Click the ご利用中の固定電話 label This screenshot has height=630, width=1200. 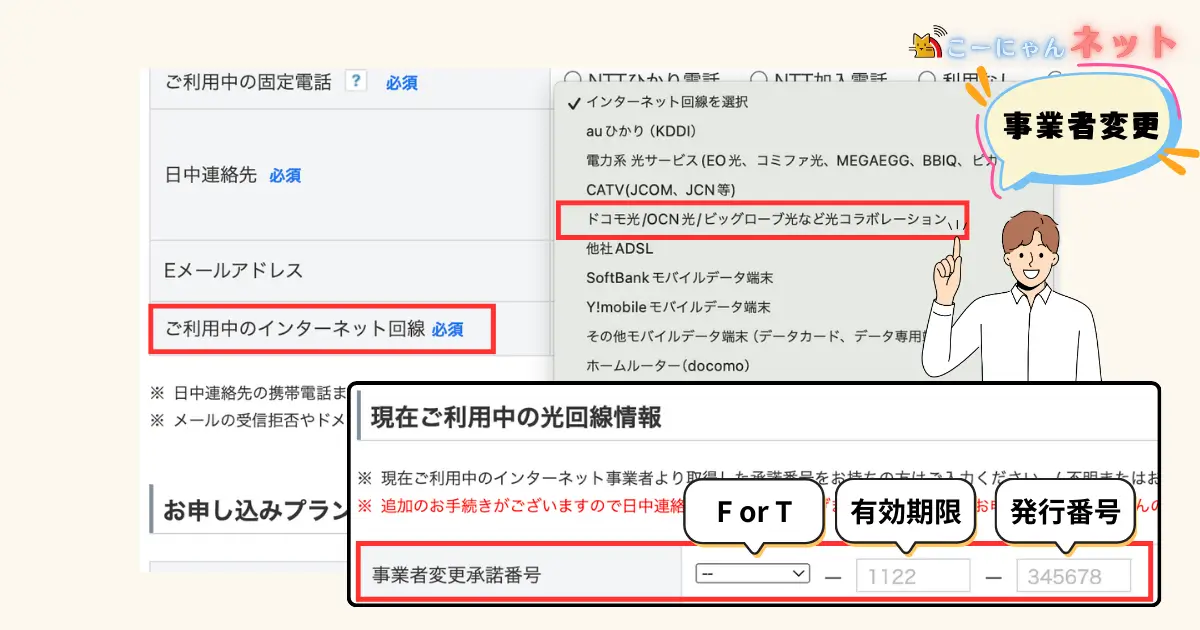coord(247,82)
